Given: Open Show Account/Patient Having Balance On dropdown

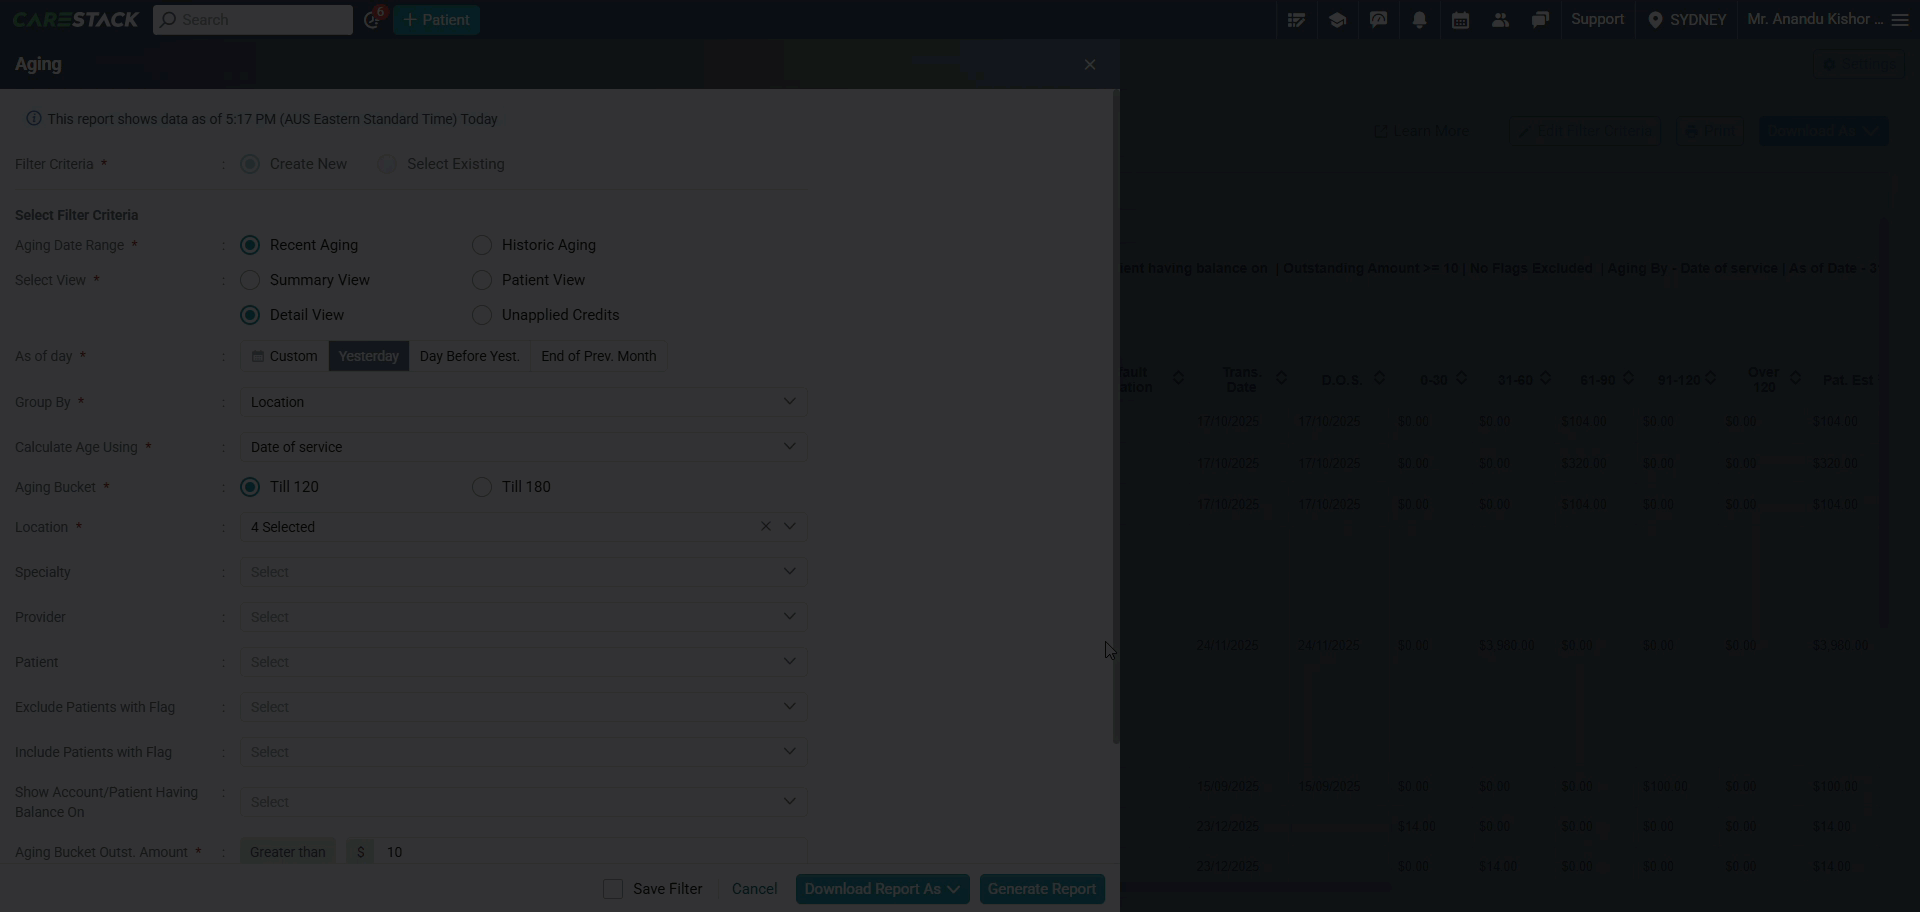Looking at the screenshot, I should pos(523,802).
